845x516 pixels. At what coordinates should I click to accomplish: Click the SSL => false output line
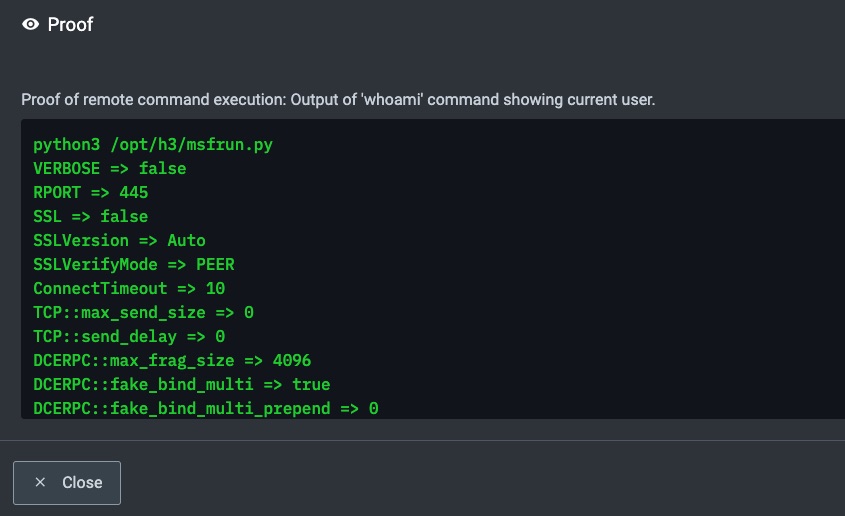(91, 217)
